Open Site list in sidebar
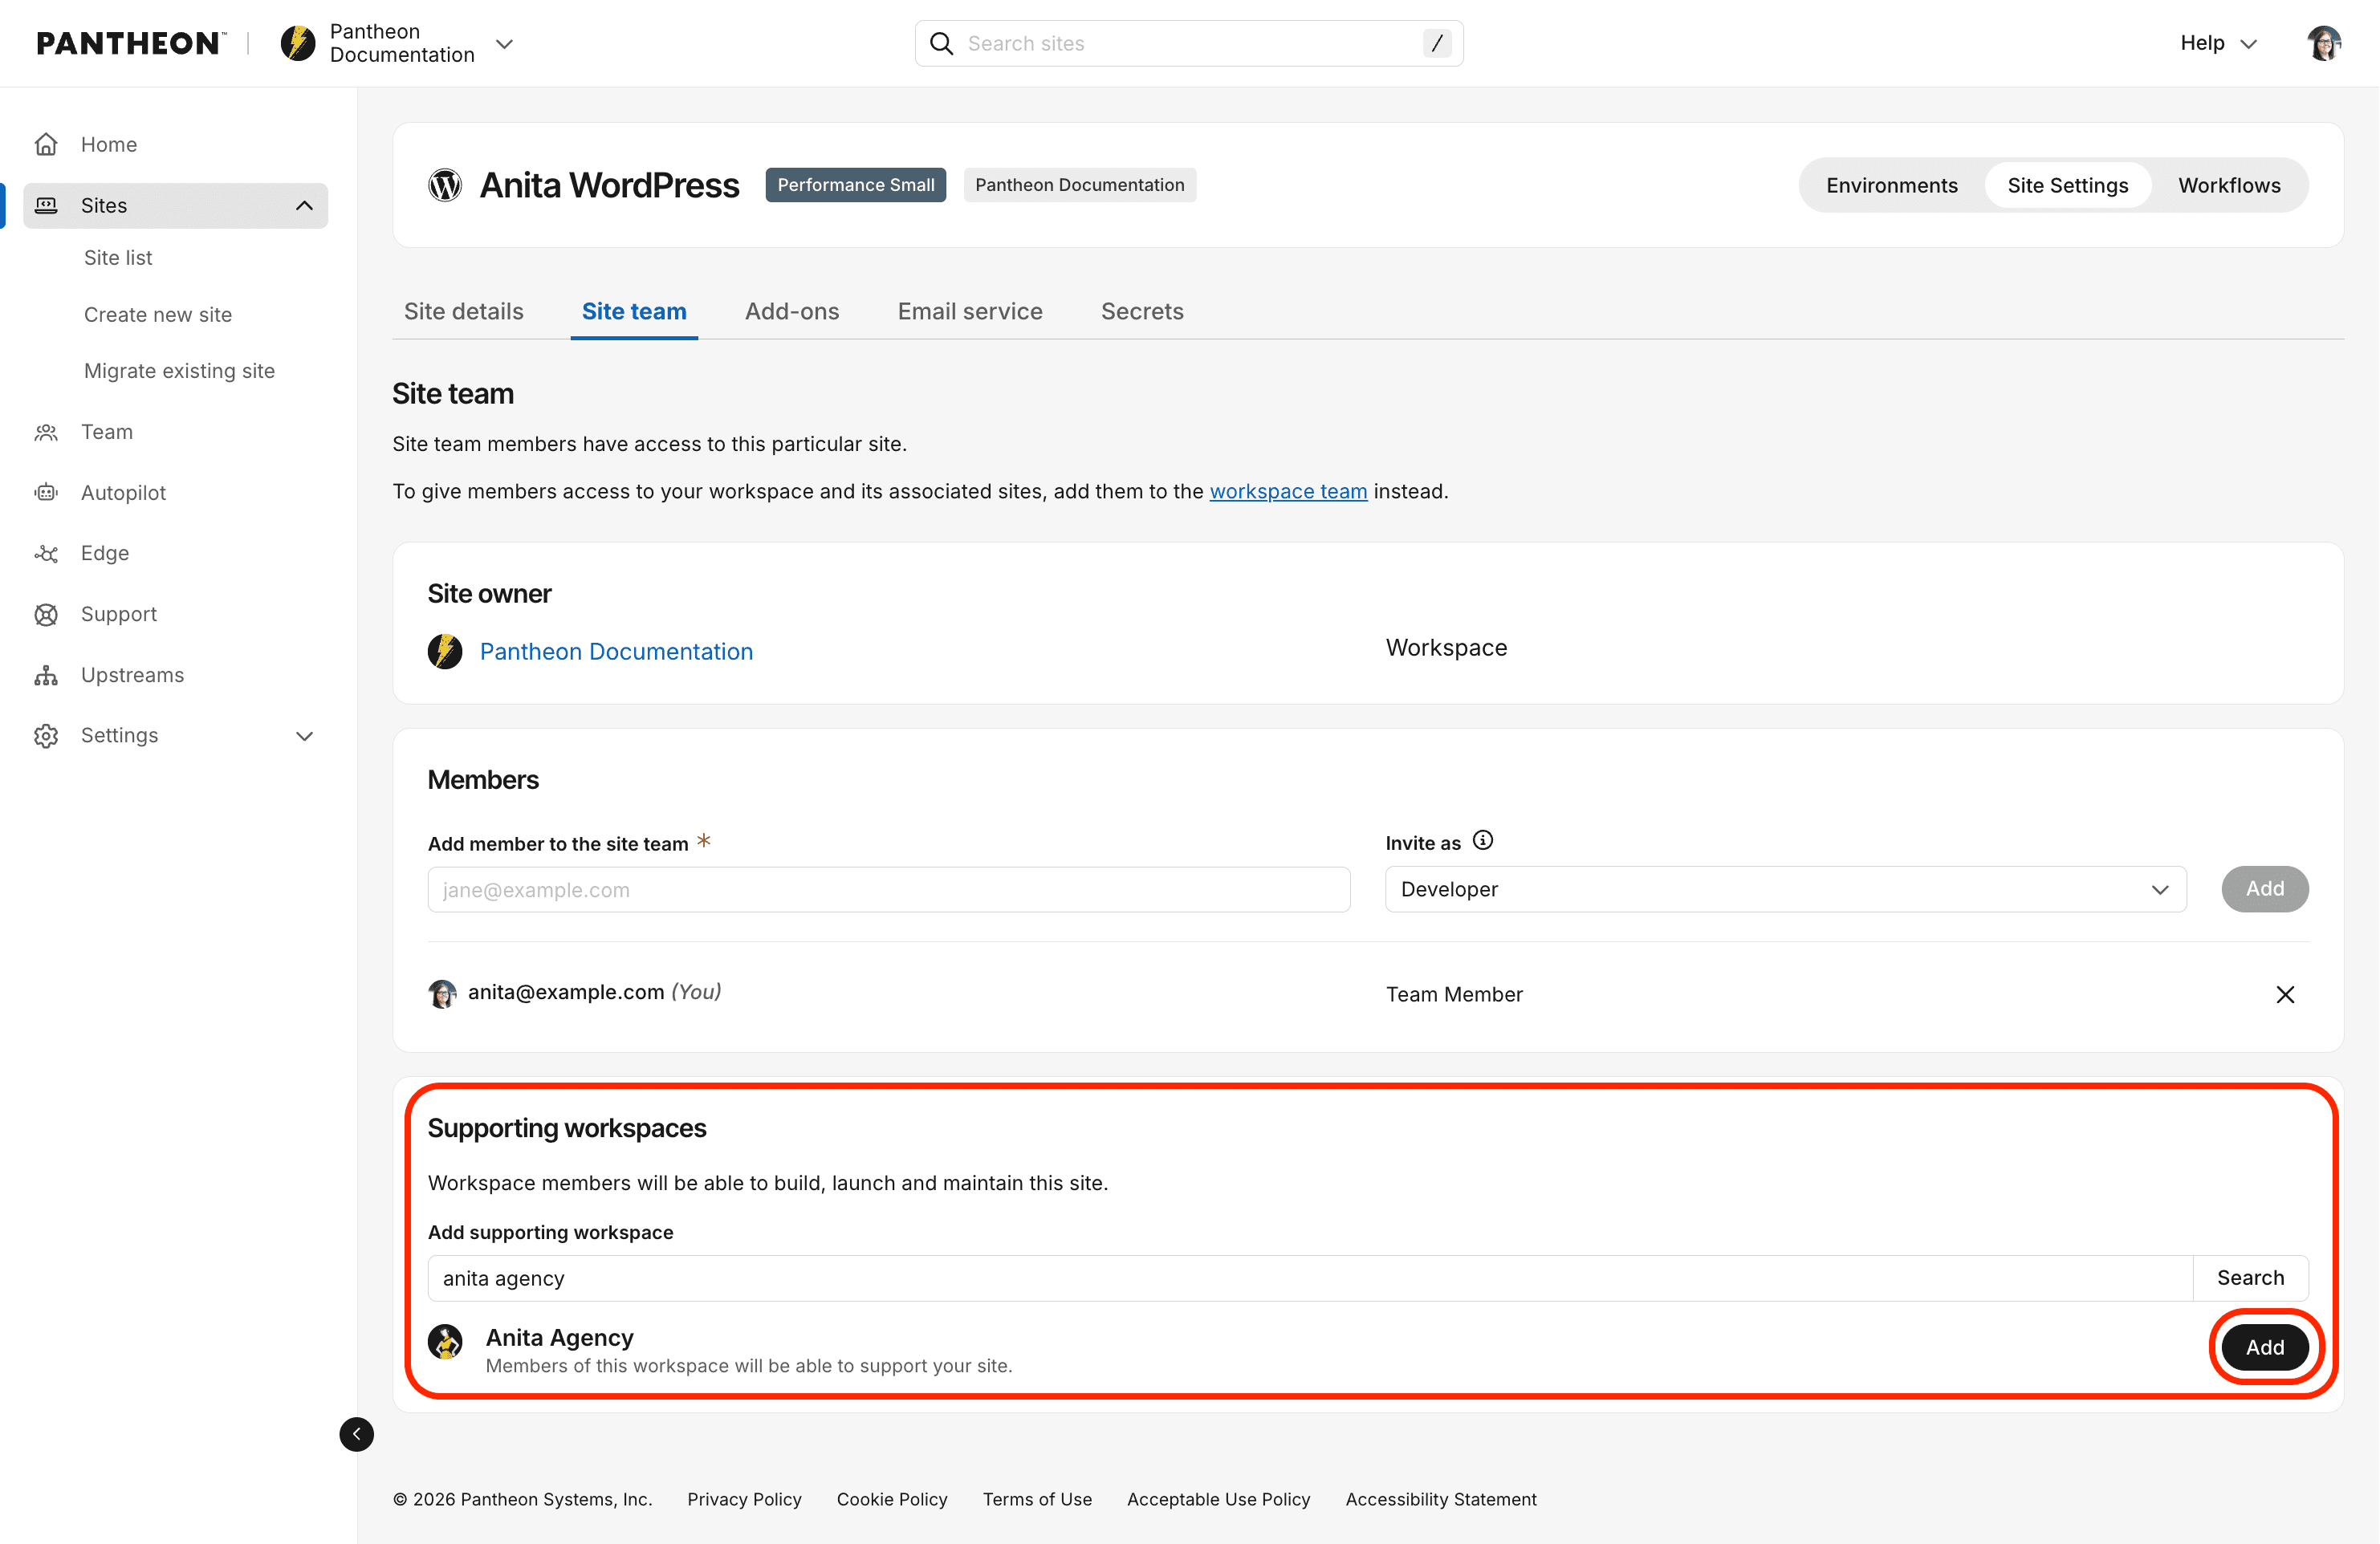This screenshot has height=1544, width=2380. [118, 257]
